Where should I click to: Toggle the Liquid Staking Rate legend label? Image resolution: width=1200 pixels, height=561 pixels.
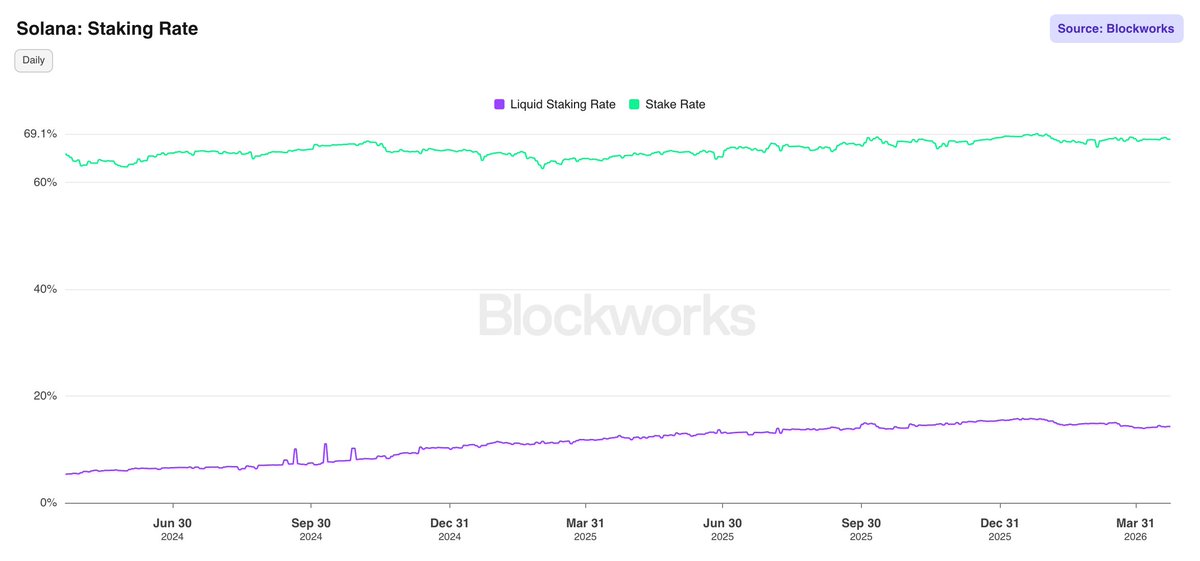[562, 104]
